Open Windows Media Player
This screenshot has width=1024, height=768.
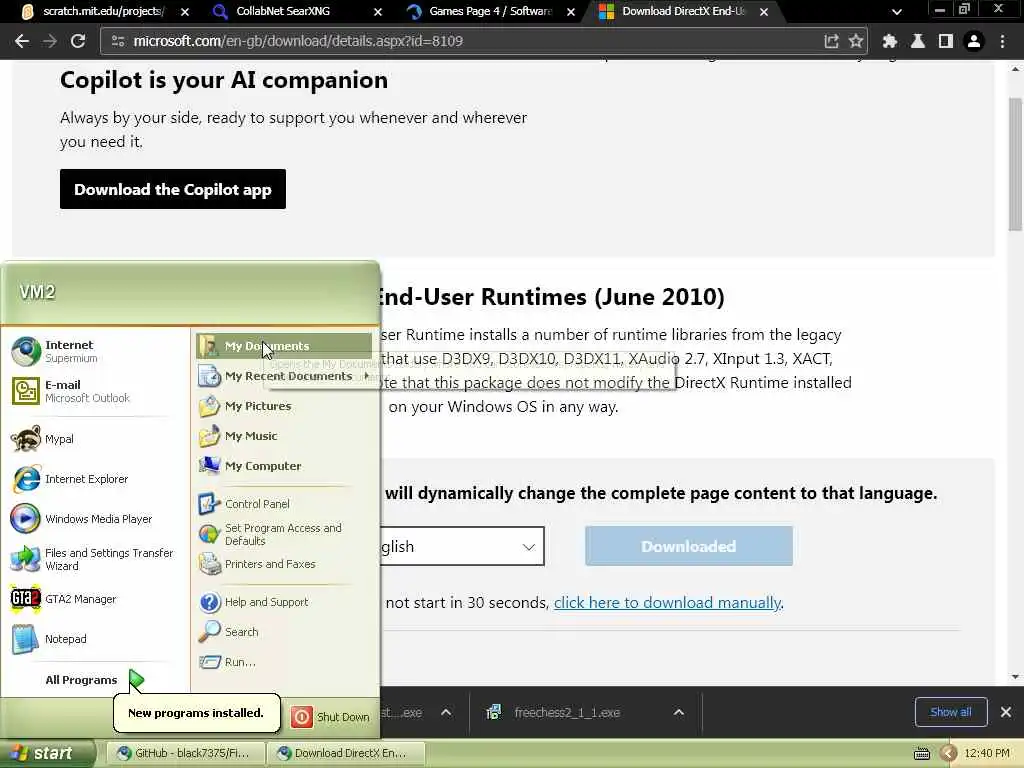click(95, 519)
